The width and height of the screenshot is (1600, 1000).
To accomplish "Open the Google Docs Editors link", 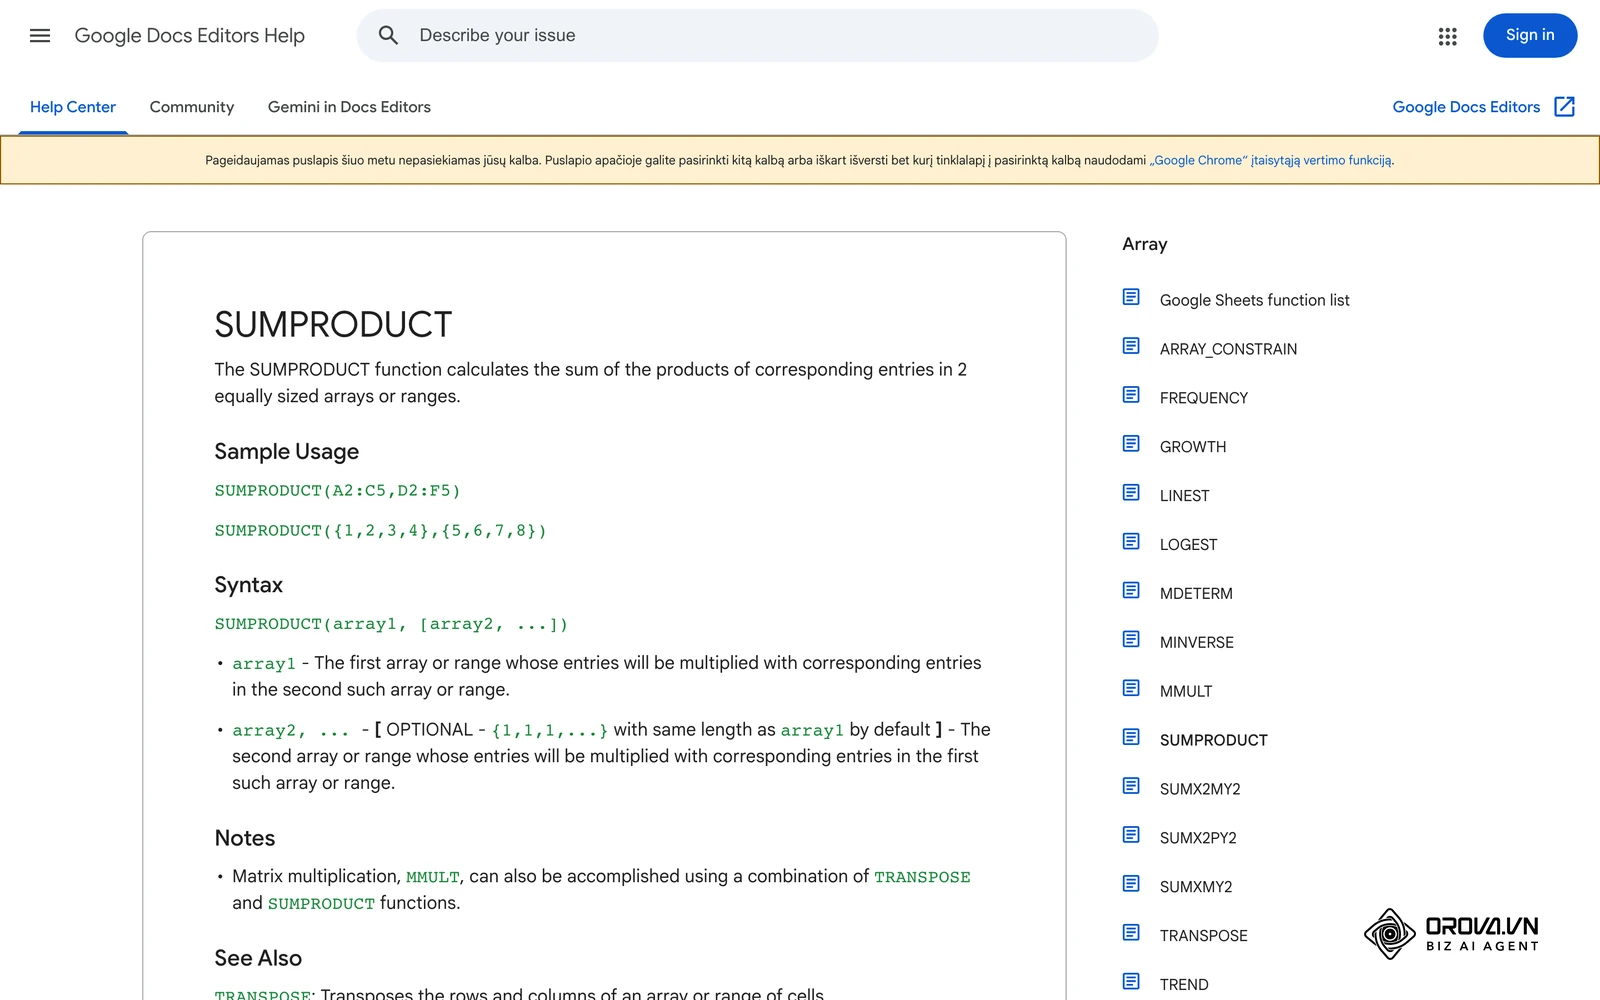I will pos(1466,107).
